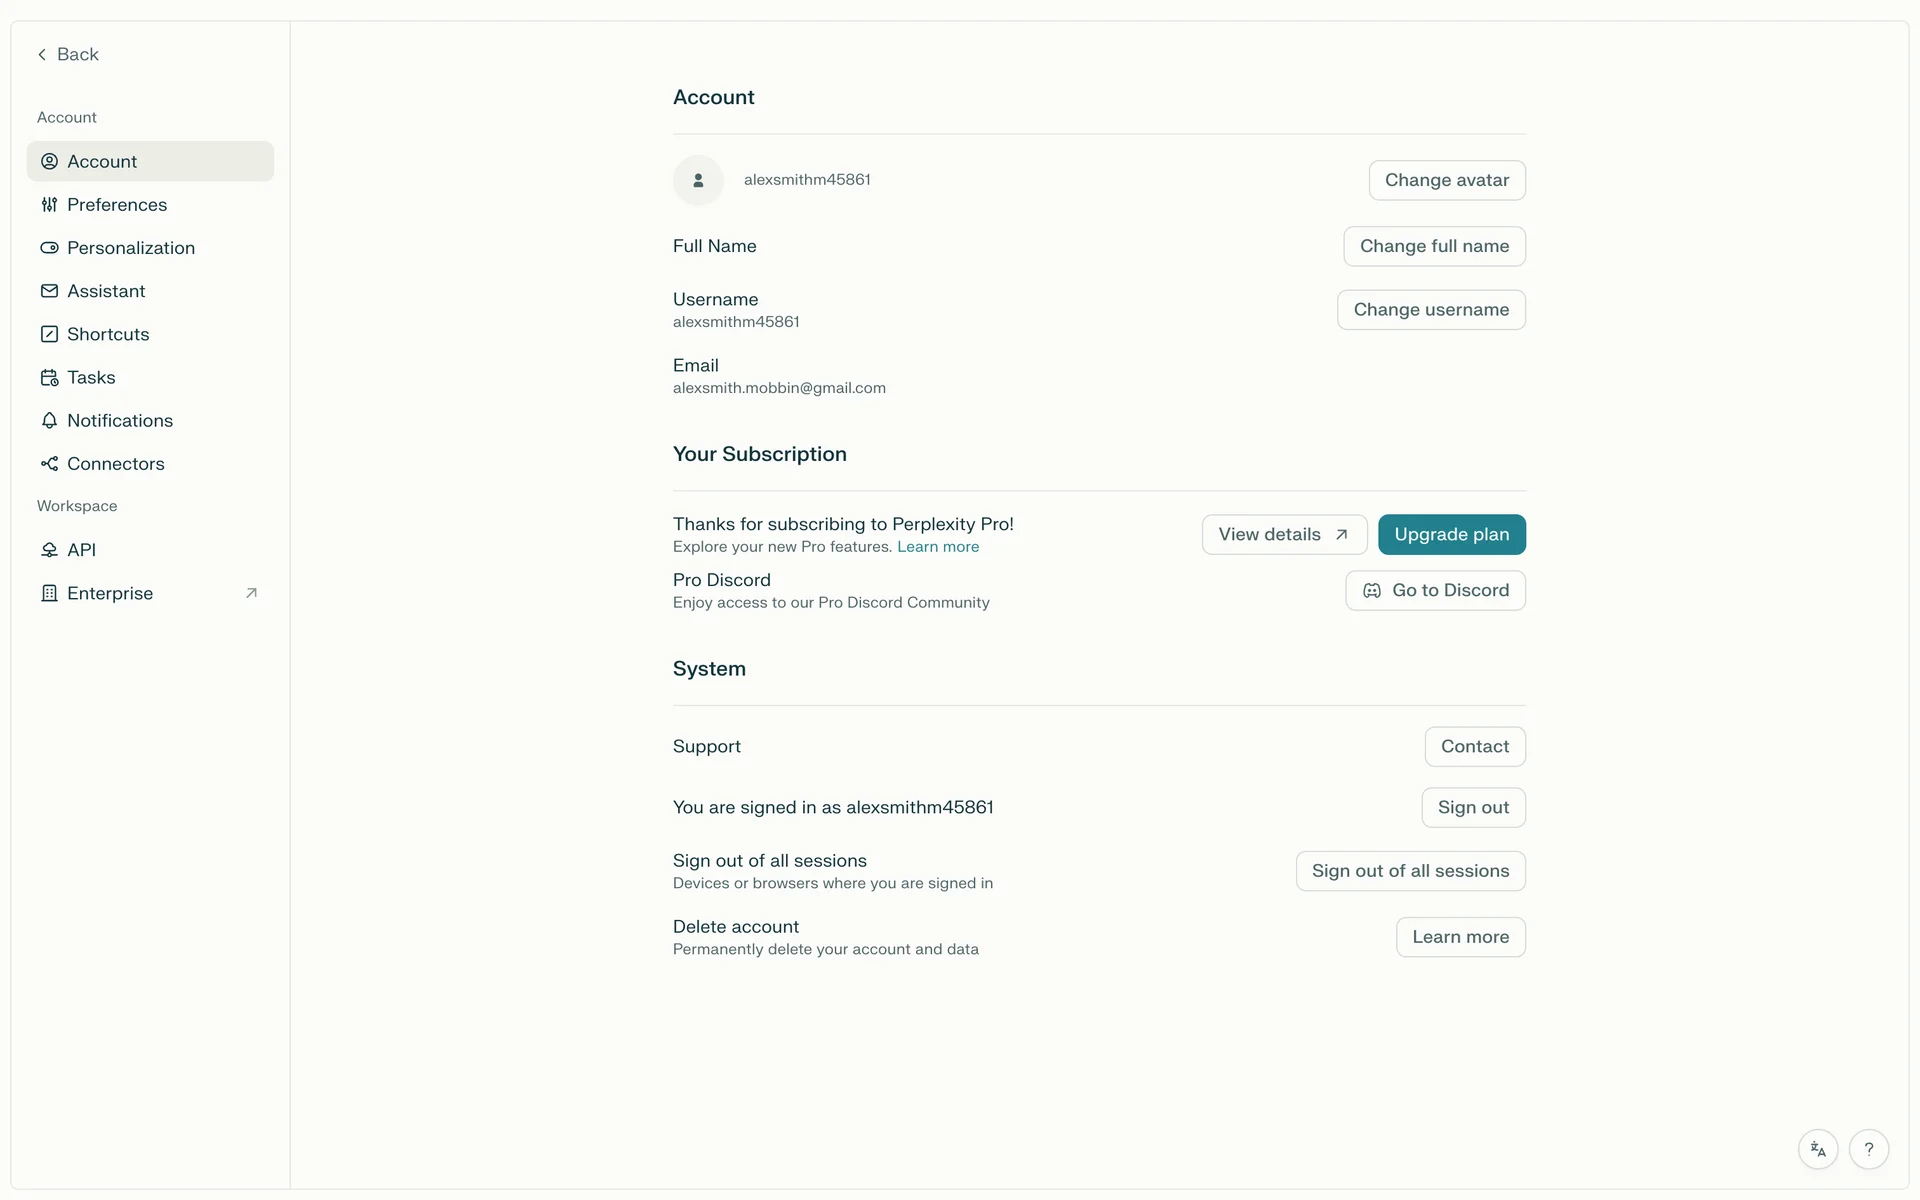Open Preferences settings page

pyautogui.click(x=116, y=205)
